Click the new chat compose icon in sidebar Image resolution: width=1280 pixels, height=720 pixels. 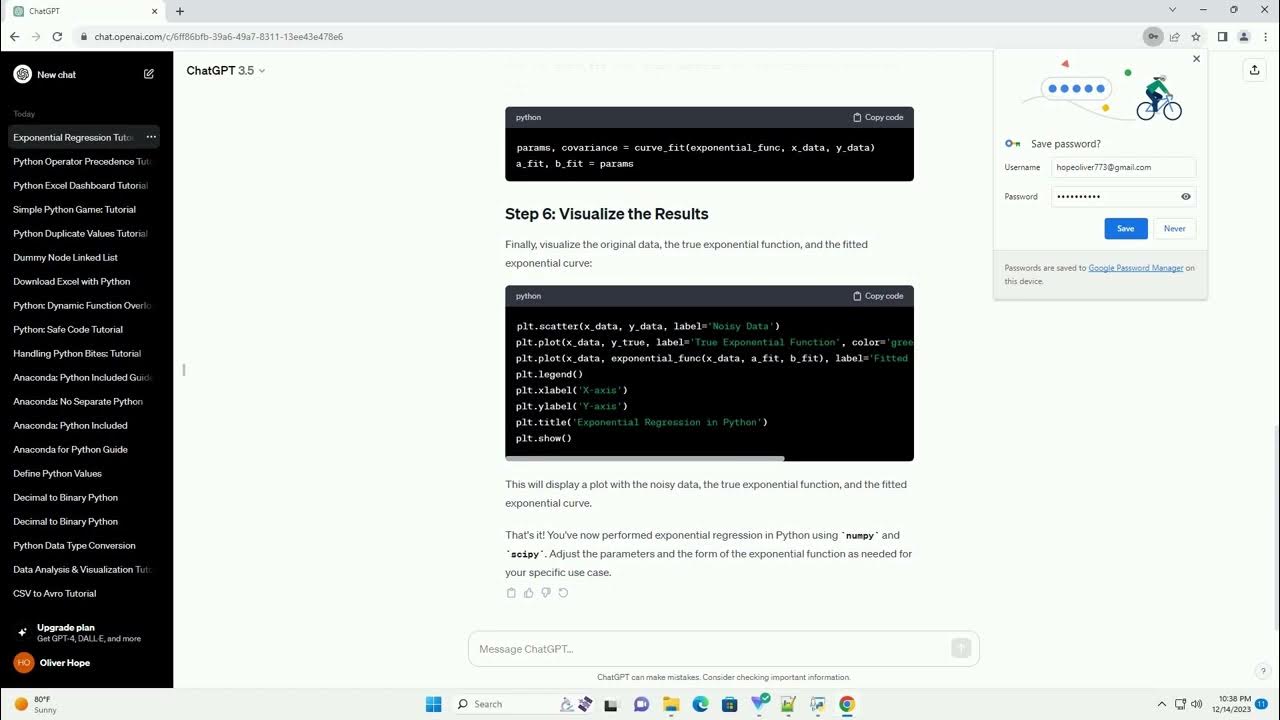click(149, 74)
